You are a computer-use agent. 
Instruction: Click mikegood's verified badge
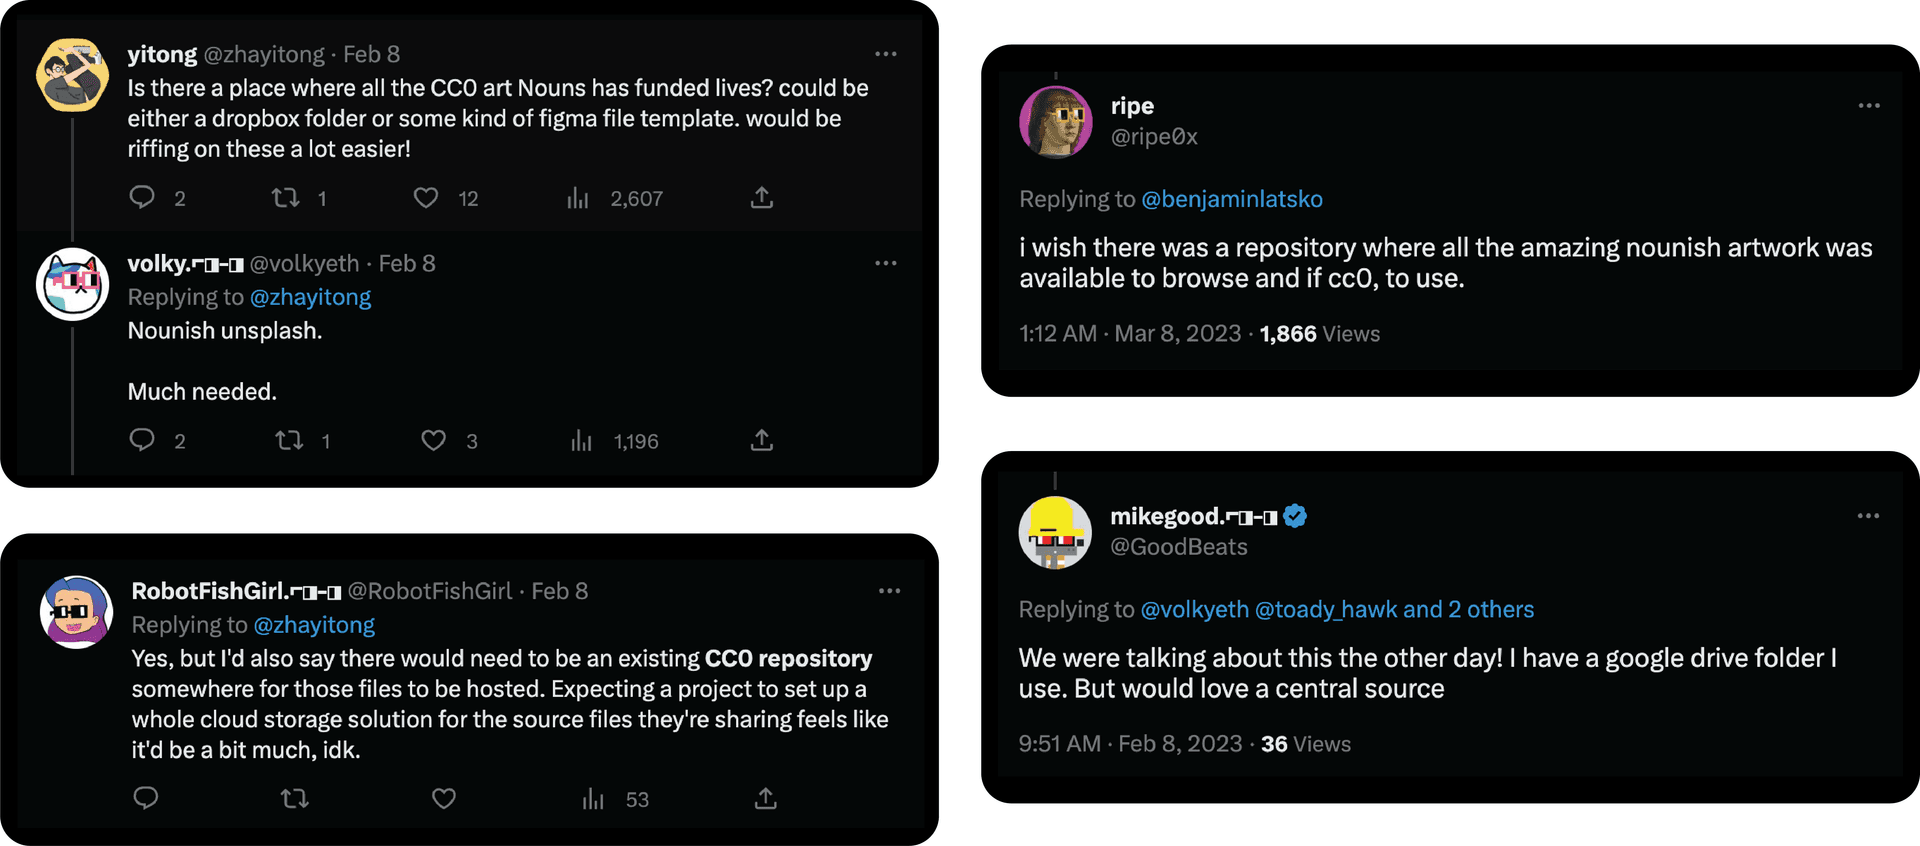1295,516
